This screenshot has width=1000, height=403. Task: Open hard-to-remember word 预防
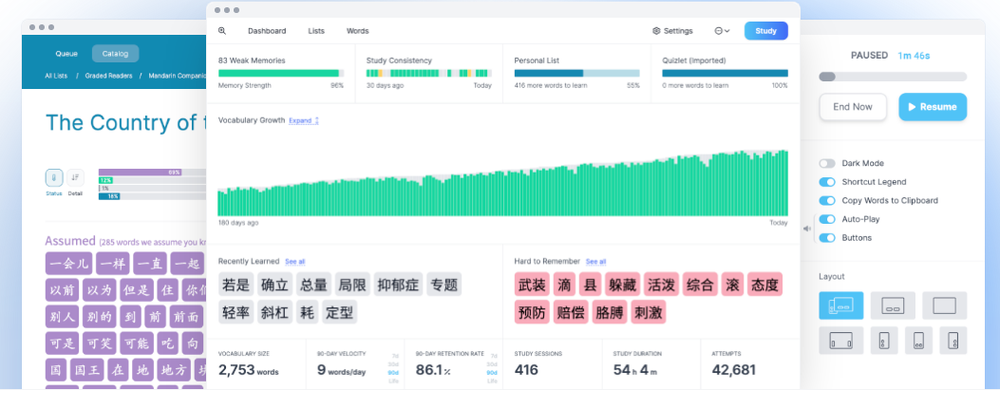[532, 312]
